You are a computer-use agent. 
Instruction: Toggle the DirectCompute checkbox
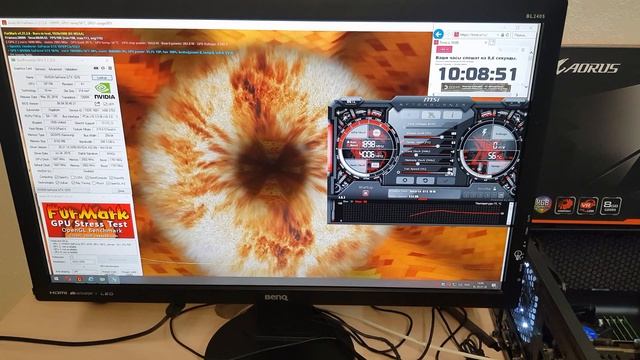pyautogui.click(x=87, y=178)
